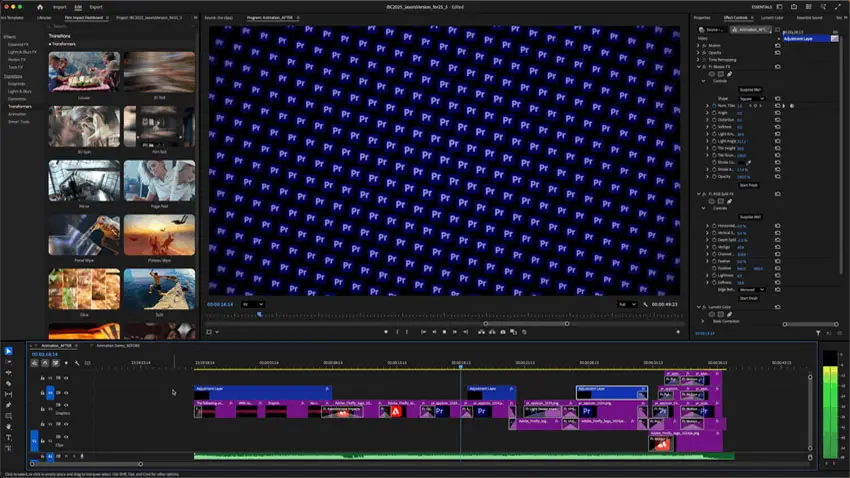Select the Slip tool
The image size is (850, 478).
pyautogui.click(x=8, y=395)
